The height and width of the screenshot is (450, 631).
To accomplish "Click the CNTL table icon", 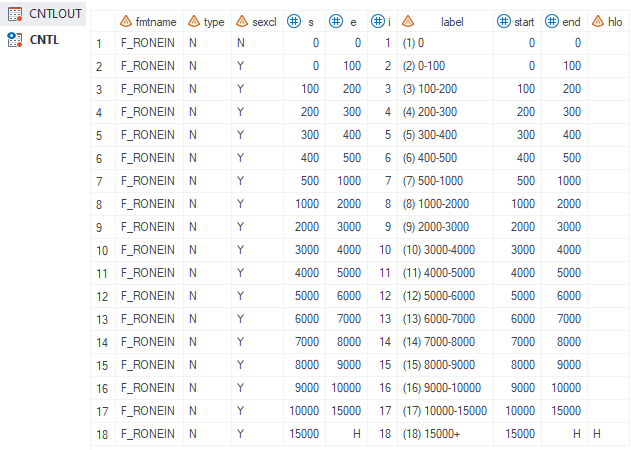I will [x=15, y=39].
